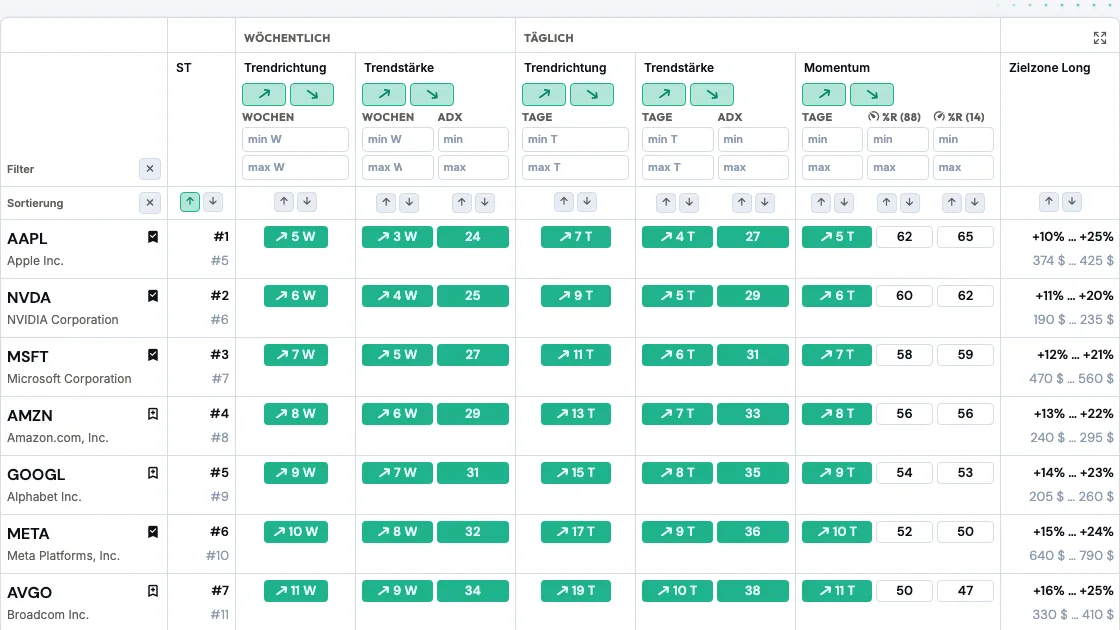Screen dimensions: 1120x630
Task: Click AAPL target zone +10% ... +25%
Action: pos(1072,236)
